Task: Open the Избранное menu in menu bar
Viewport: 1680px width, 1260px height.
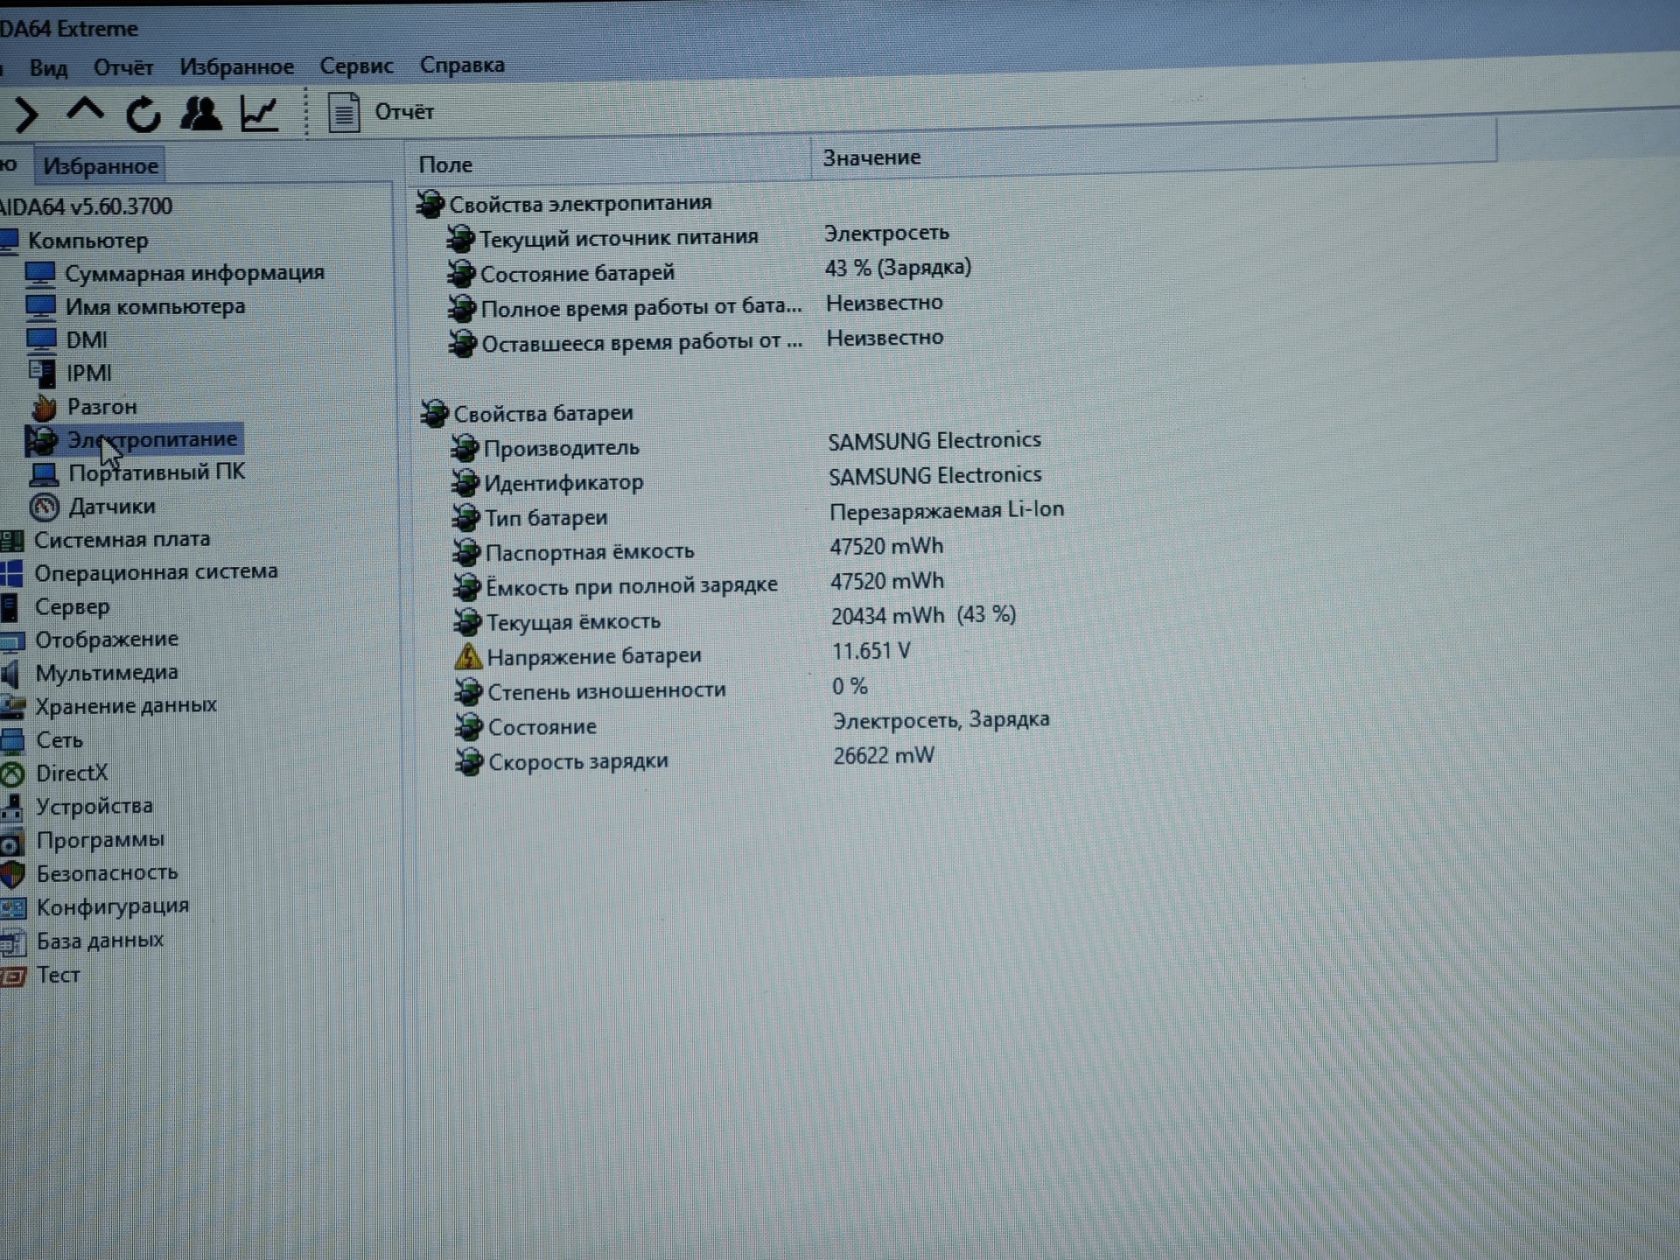Action: (x=237, y=66)
